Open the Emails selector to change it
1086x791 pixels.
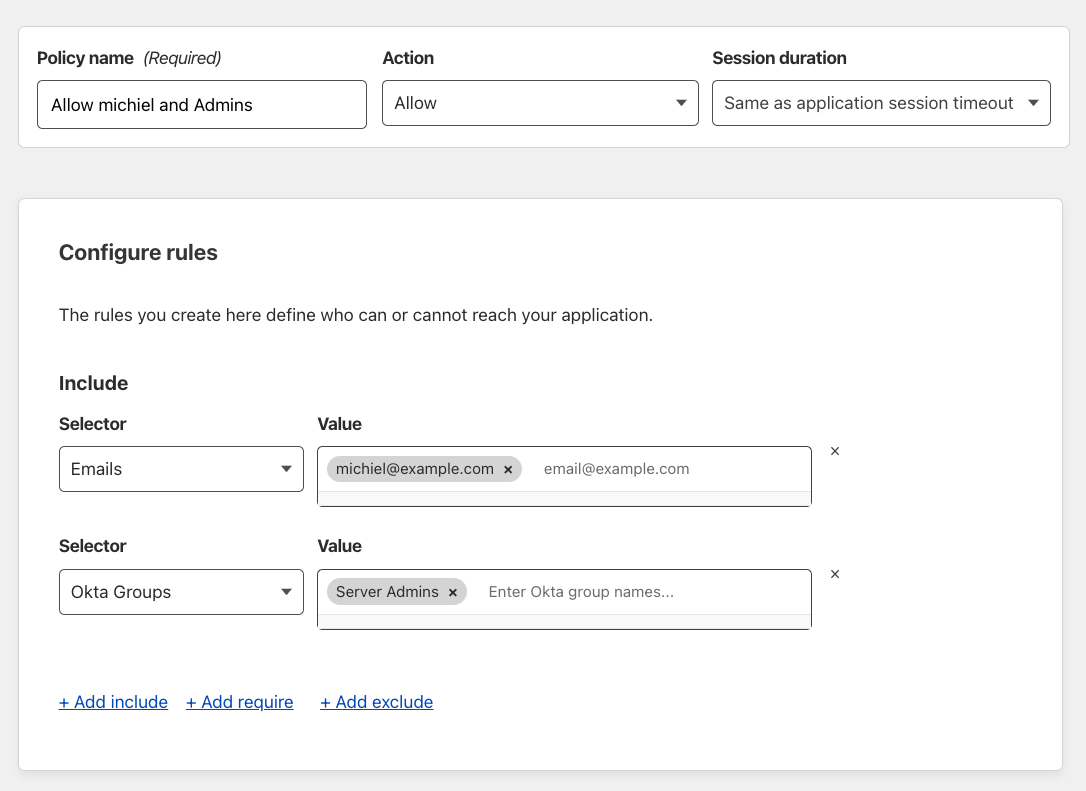(x=181, y=468)
